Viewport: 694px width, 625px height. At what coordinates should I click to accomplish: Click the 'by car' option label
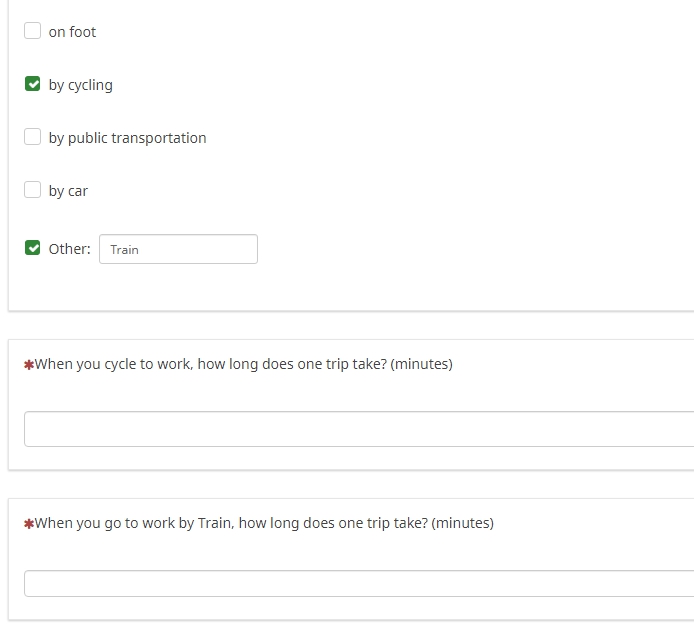pos(68,191)
